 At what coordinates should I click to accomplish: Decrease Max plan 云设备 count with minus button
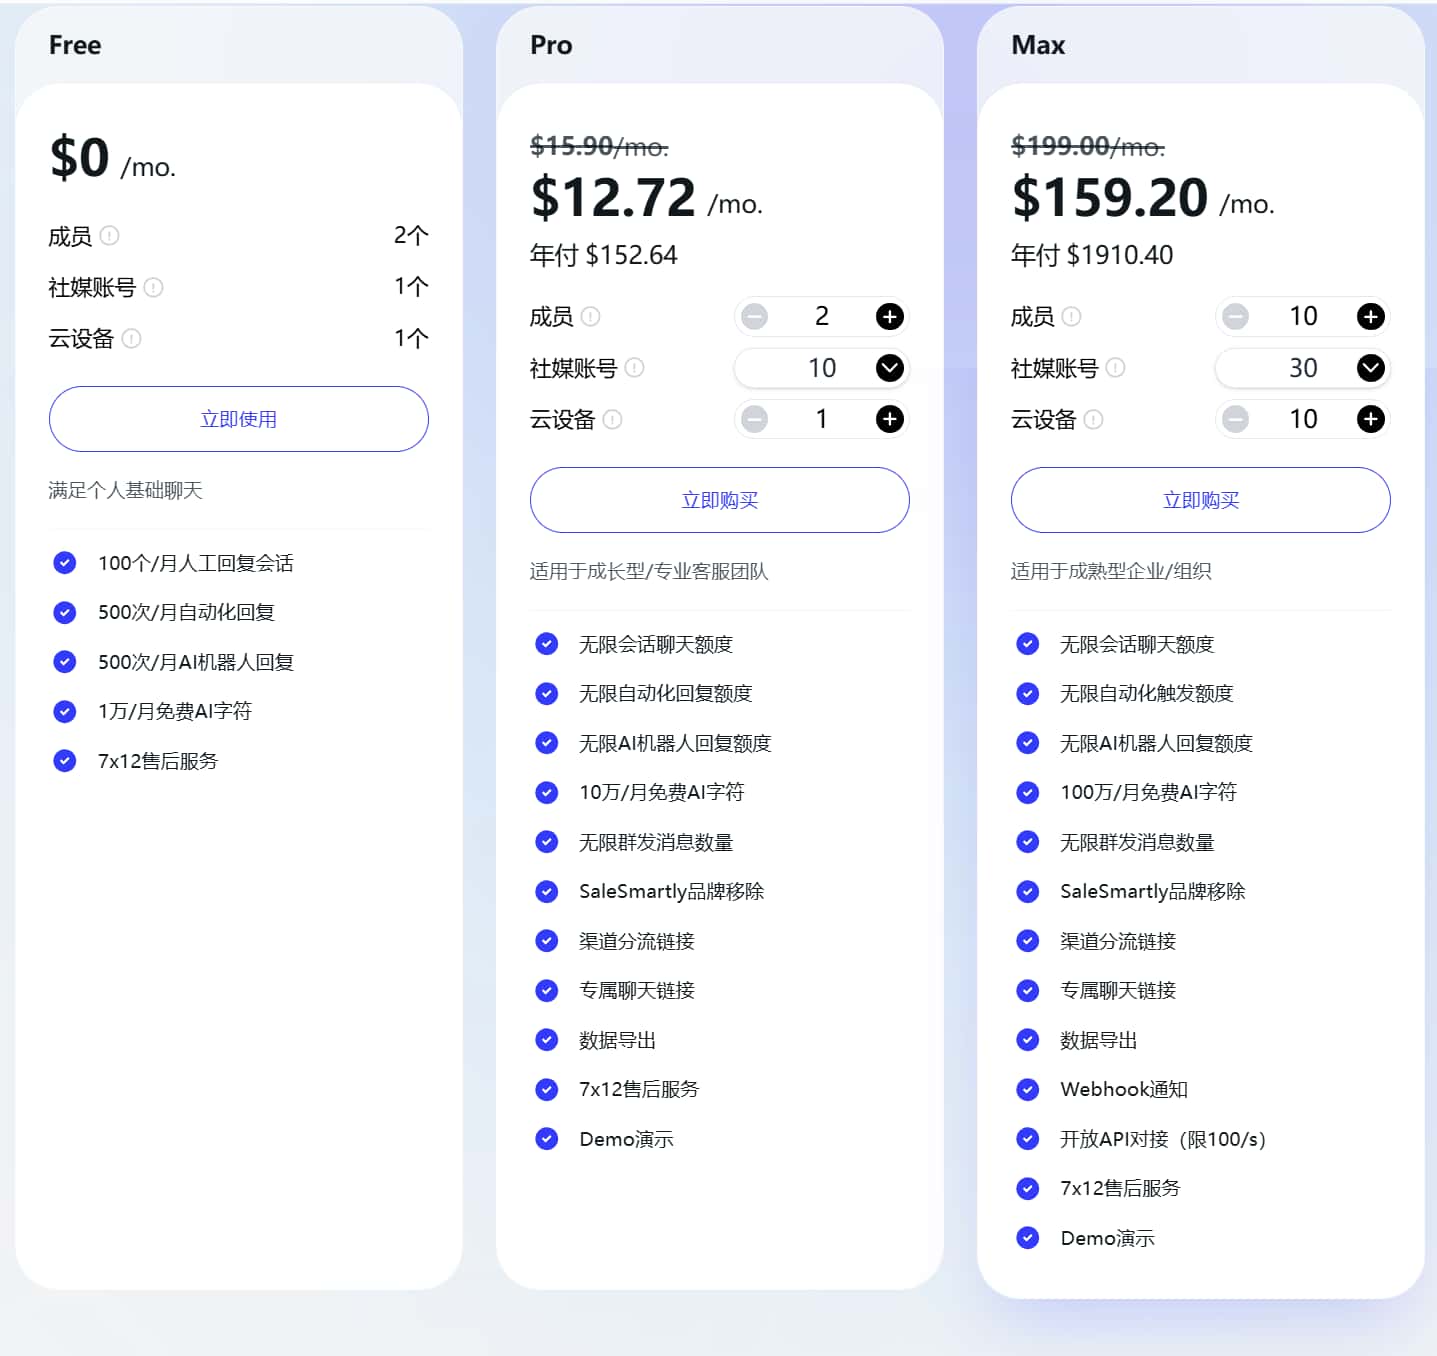(1236, 419)
